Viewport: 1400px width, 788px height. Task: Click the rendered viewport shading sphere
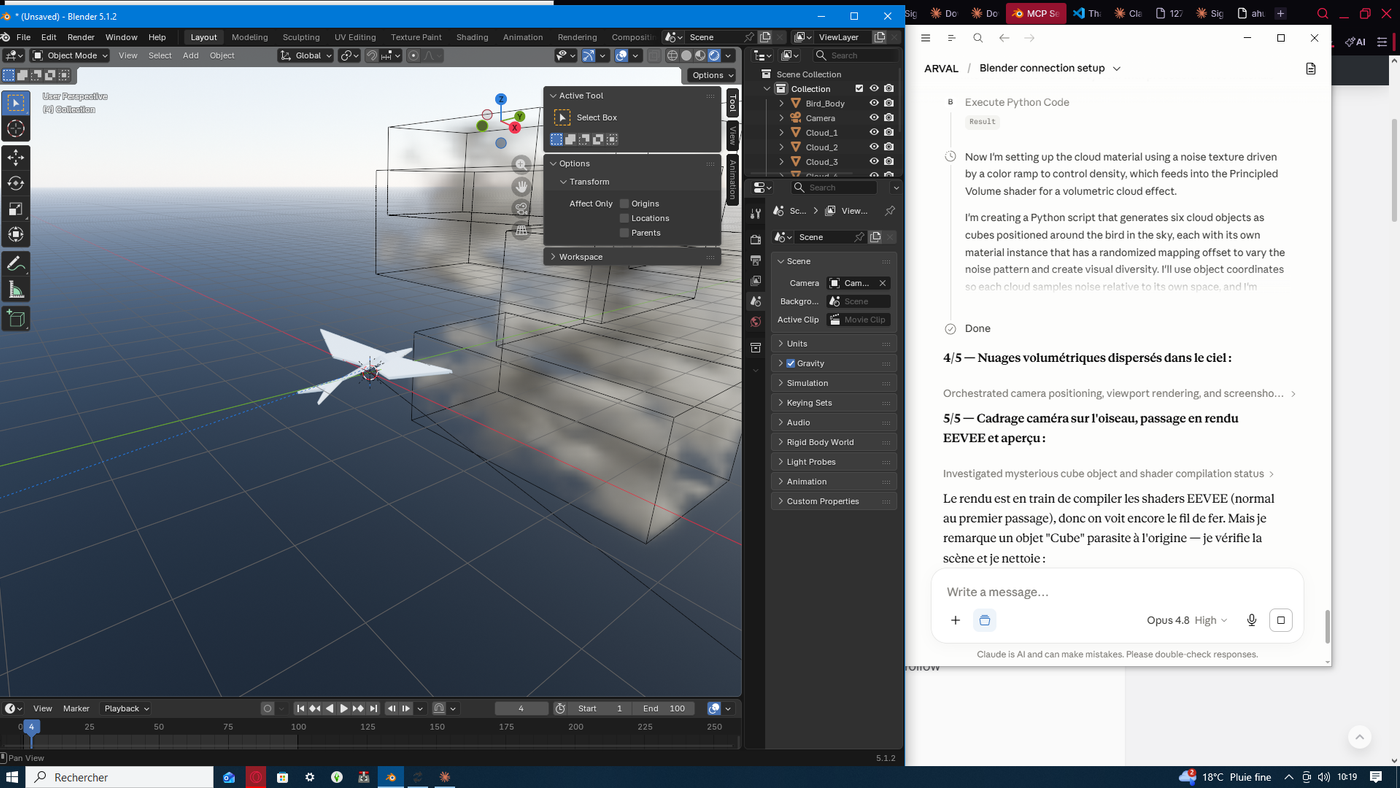(x=714, y=56)
